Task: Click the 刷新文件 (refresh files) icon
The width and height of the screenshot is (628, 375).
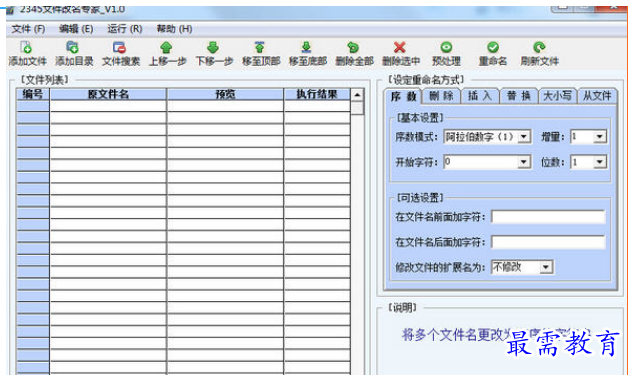Action: pos(539,47)
